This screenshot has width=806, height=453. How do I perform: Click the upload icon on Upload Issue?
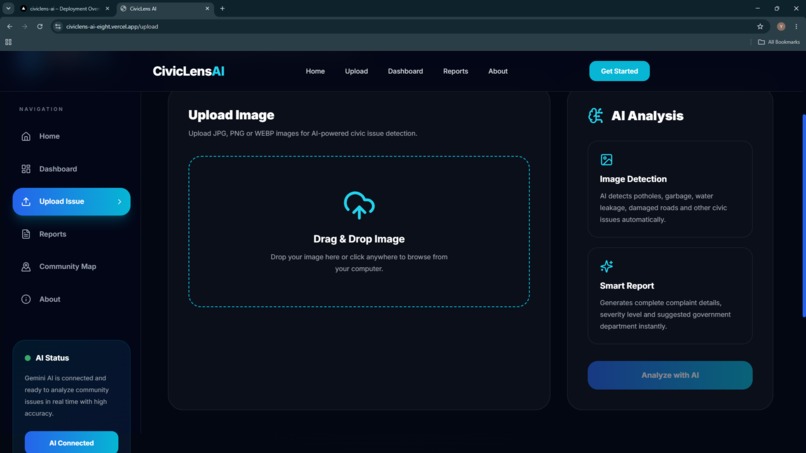click(26, 202)
